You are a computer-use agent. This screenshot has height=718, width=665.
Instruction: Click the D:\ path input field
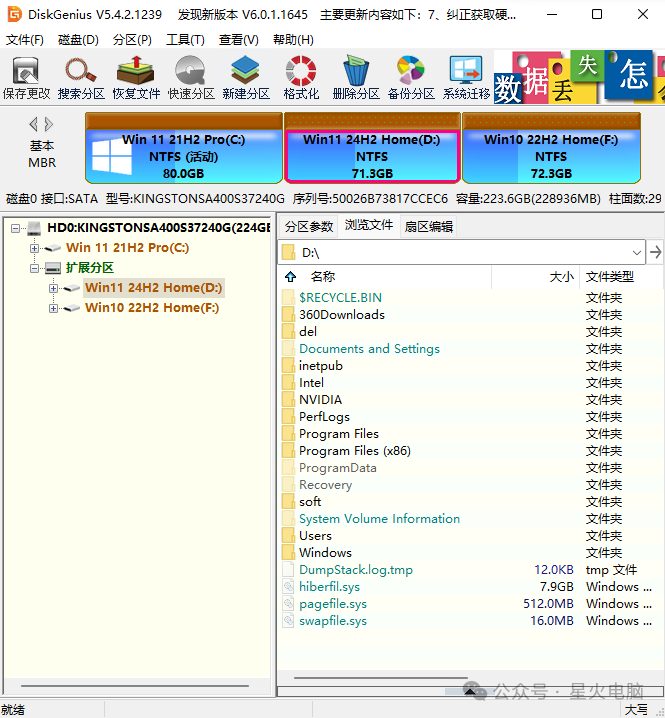(461, 252)
